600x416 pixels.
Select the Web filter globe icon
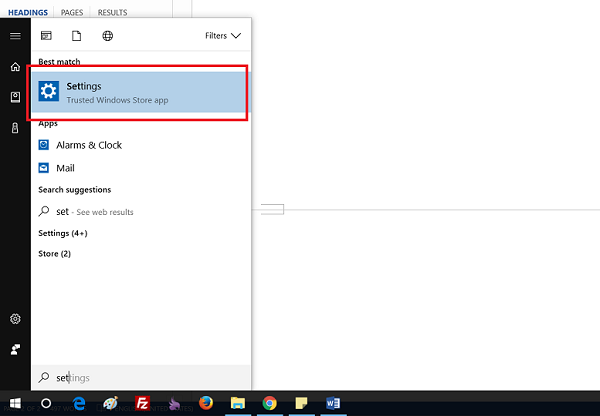pyautogui.click(x=107, y=36)
